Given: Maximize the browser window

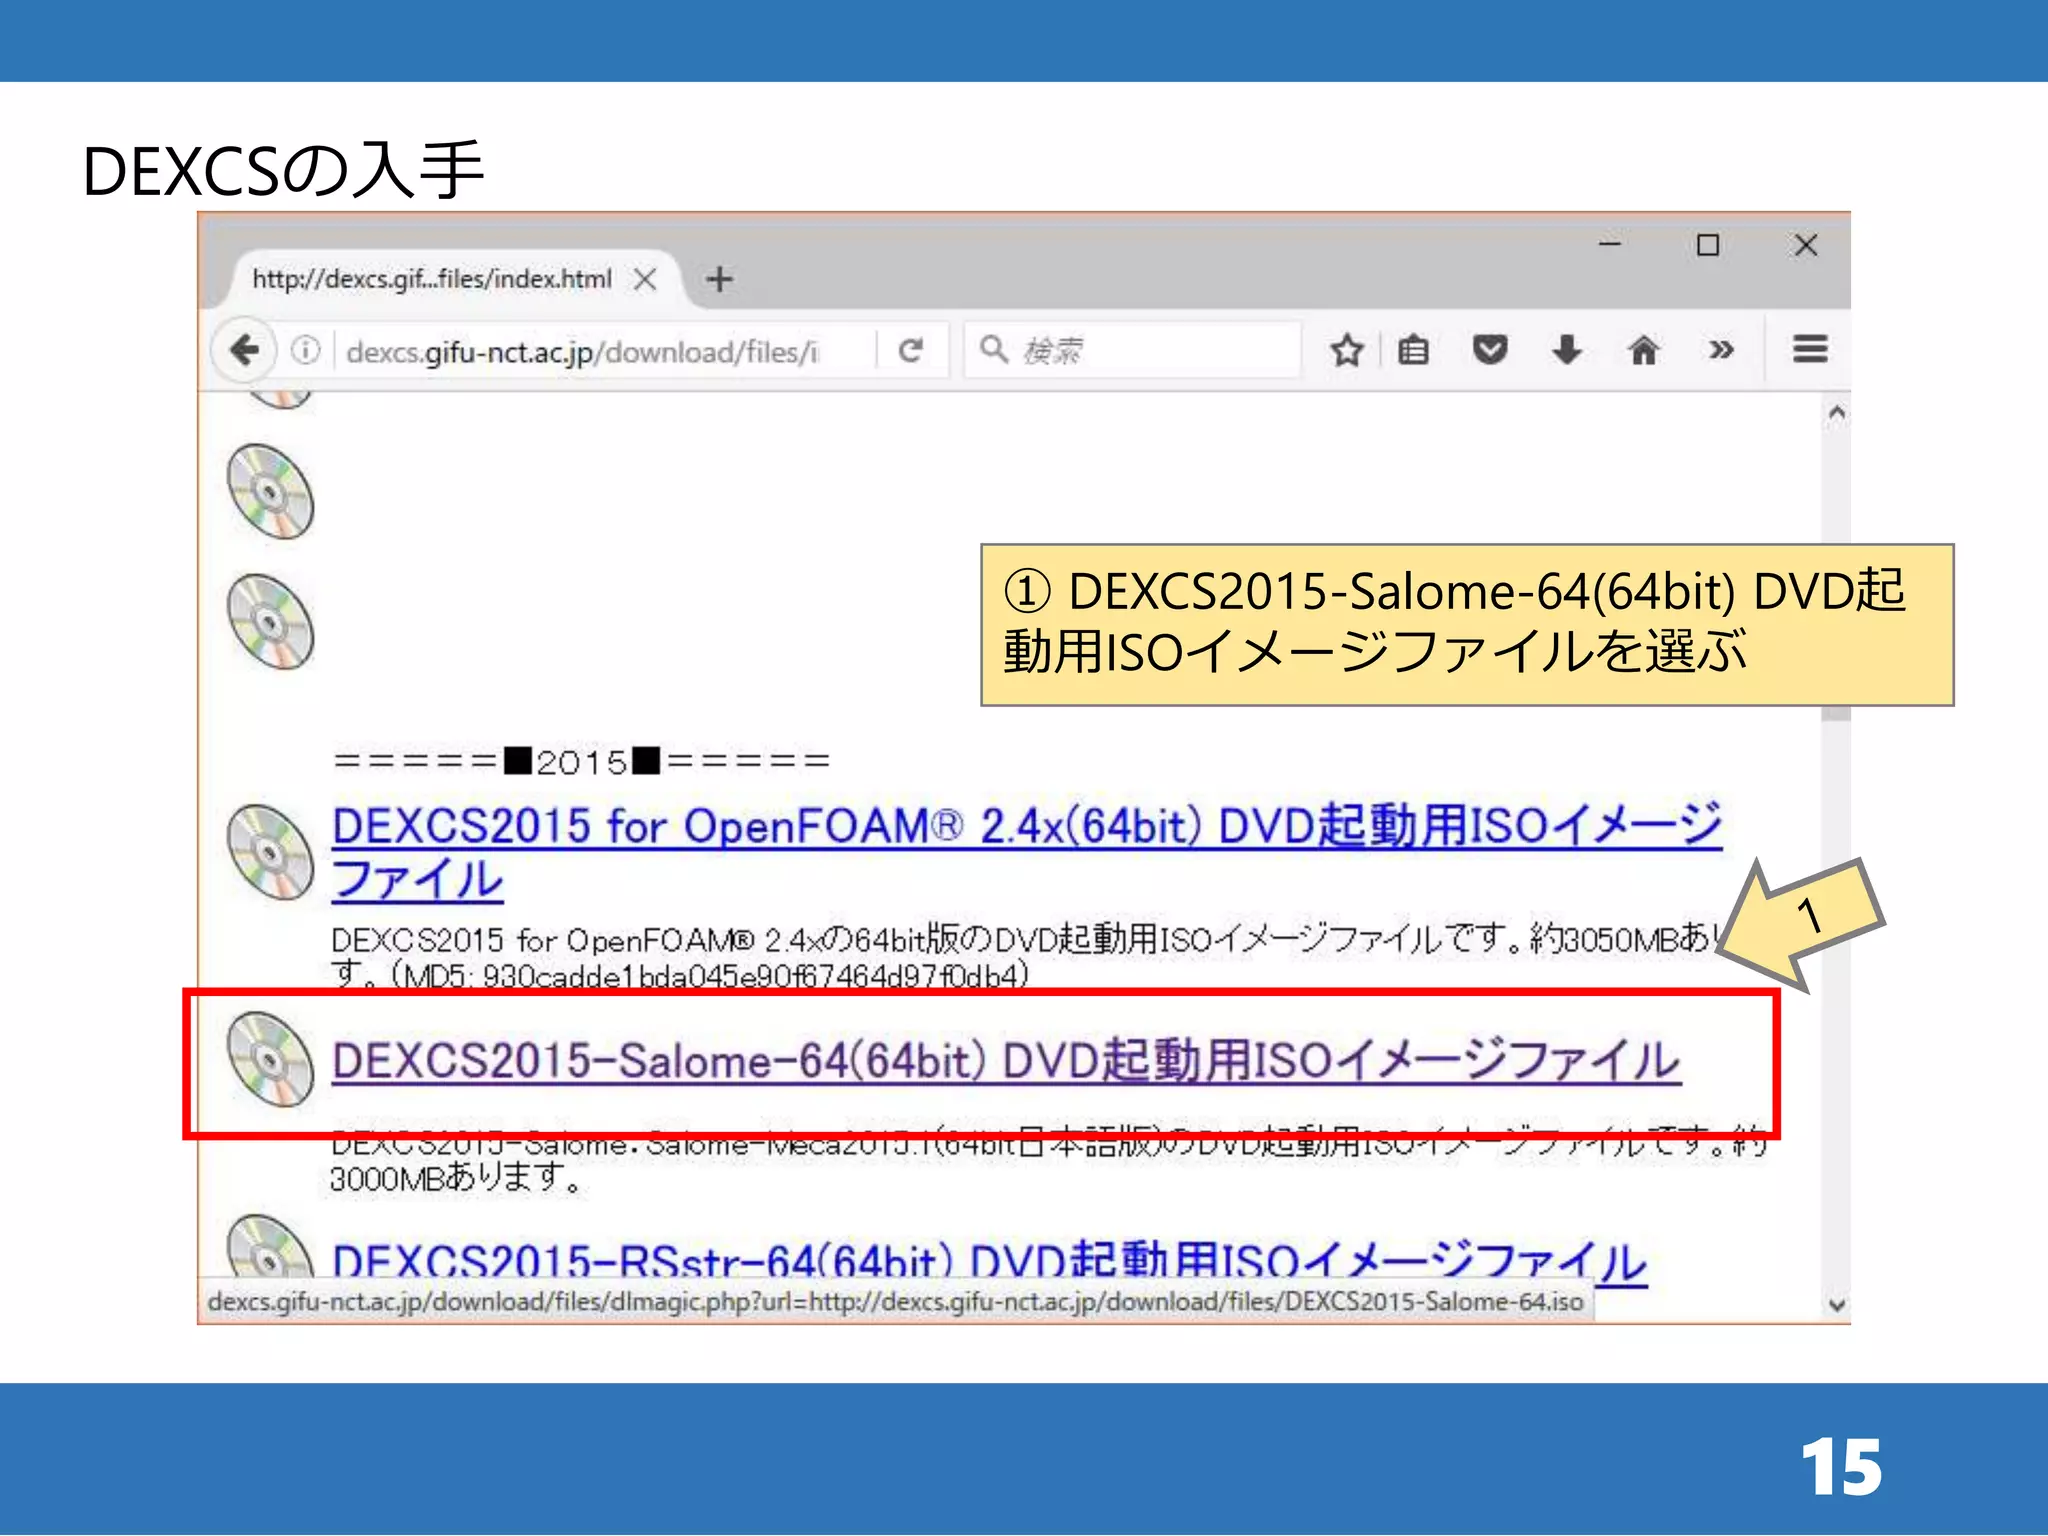Looking at the screenshot, I should [x=1708, y=245].
